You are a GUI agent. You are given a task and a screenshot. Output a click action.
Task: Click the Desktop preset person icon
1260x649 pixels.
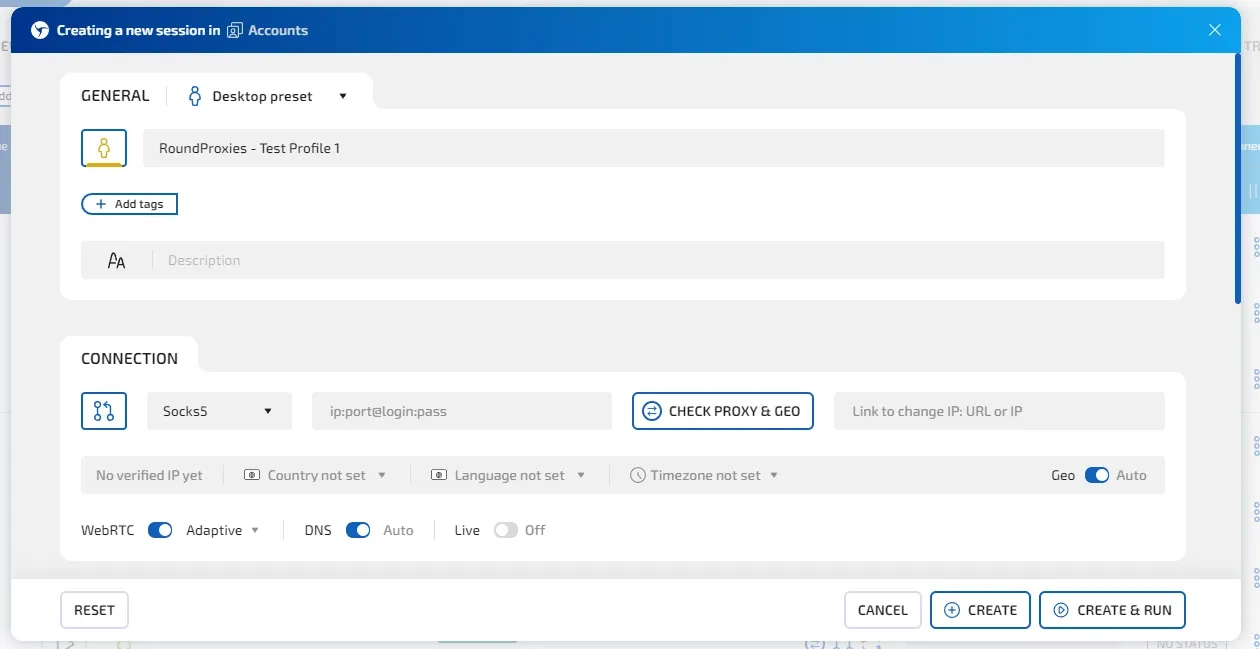coord(195,96)
